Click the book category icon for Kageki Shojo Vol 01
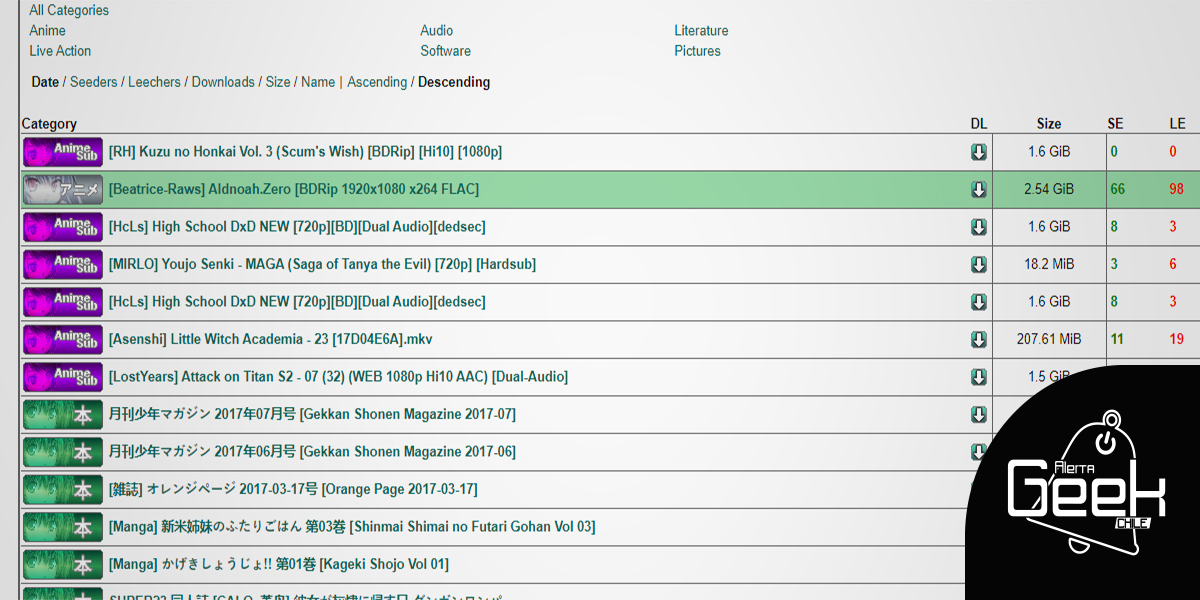The image size is (1200, 600). 63,564
